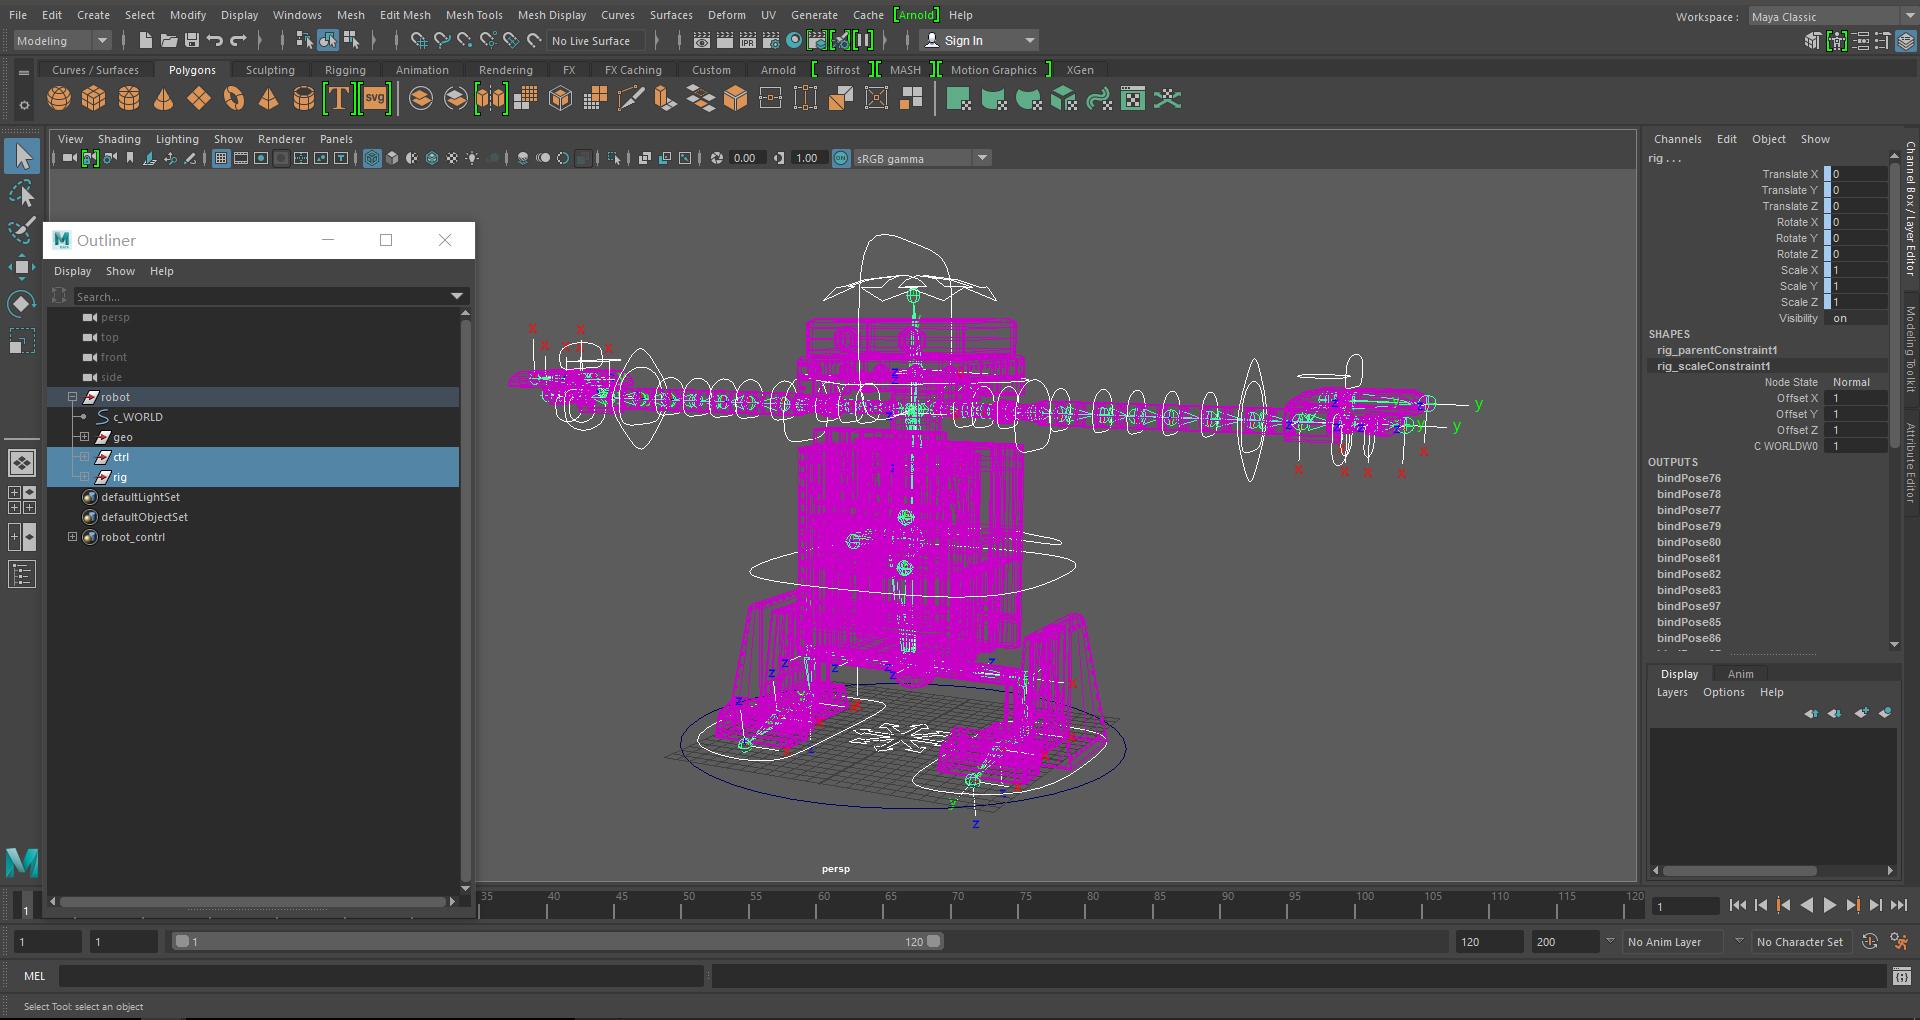1920x1020 pixels.
Task: Toggle the viewport grid display button
Action: coord(221,158)
